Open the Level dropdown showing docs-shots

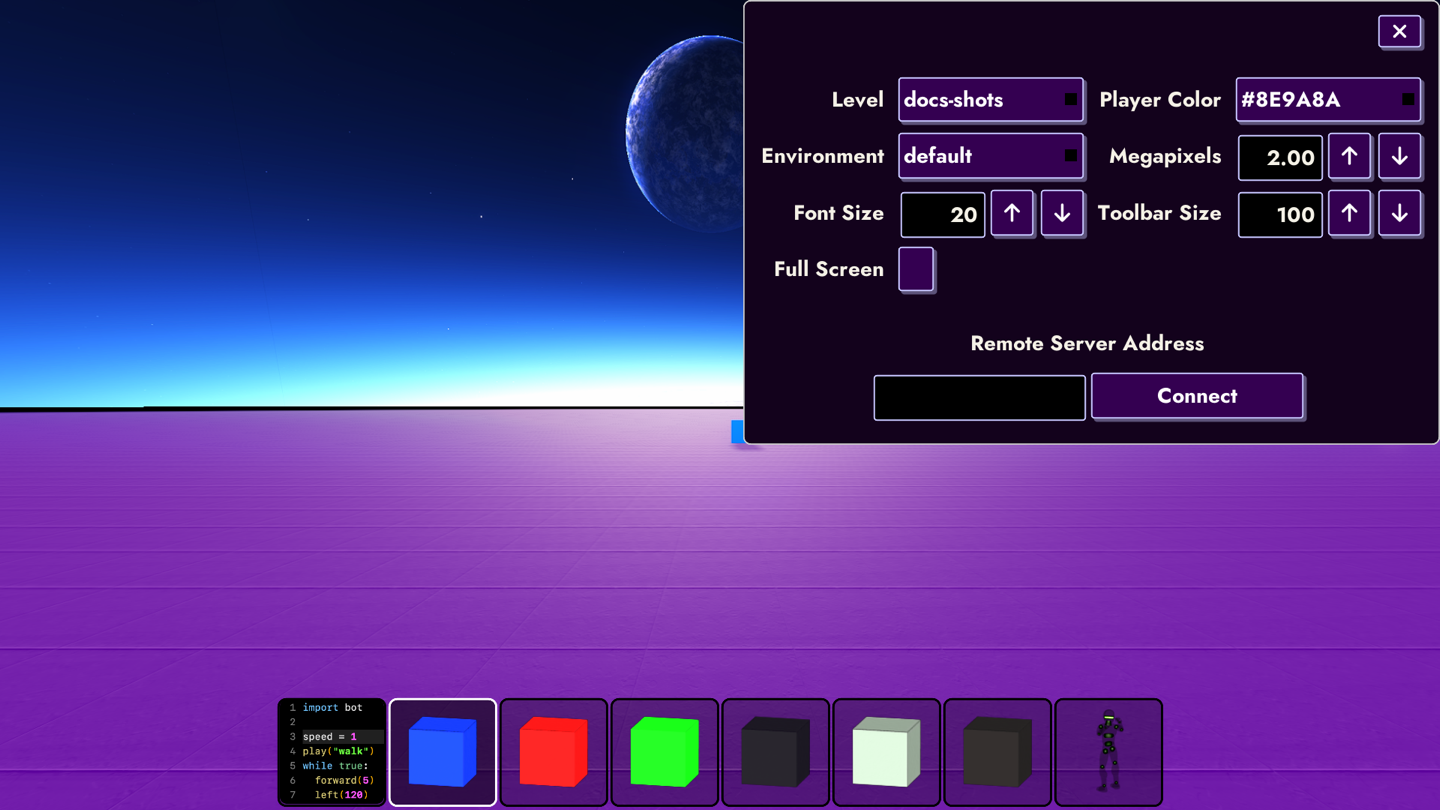tap(991, 100)
